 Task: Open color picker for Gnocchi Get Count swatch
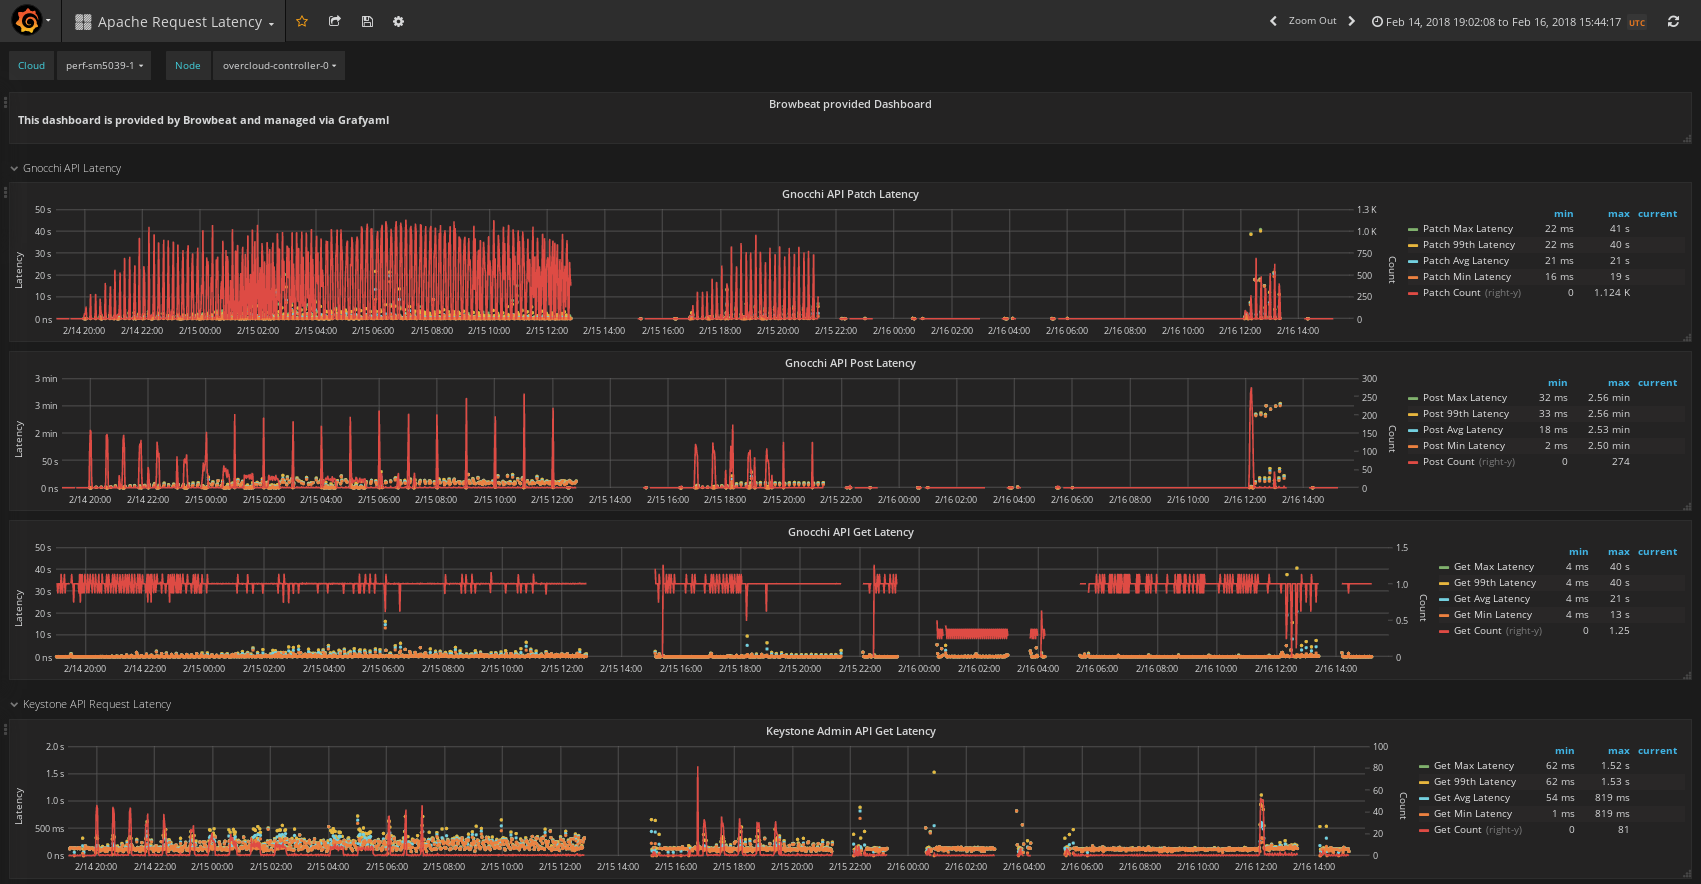[1444, 632]
